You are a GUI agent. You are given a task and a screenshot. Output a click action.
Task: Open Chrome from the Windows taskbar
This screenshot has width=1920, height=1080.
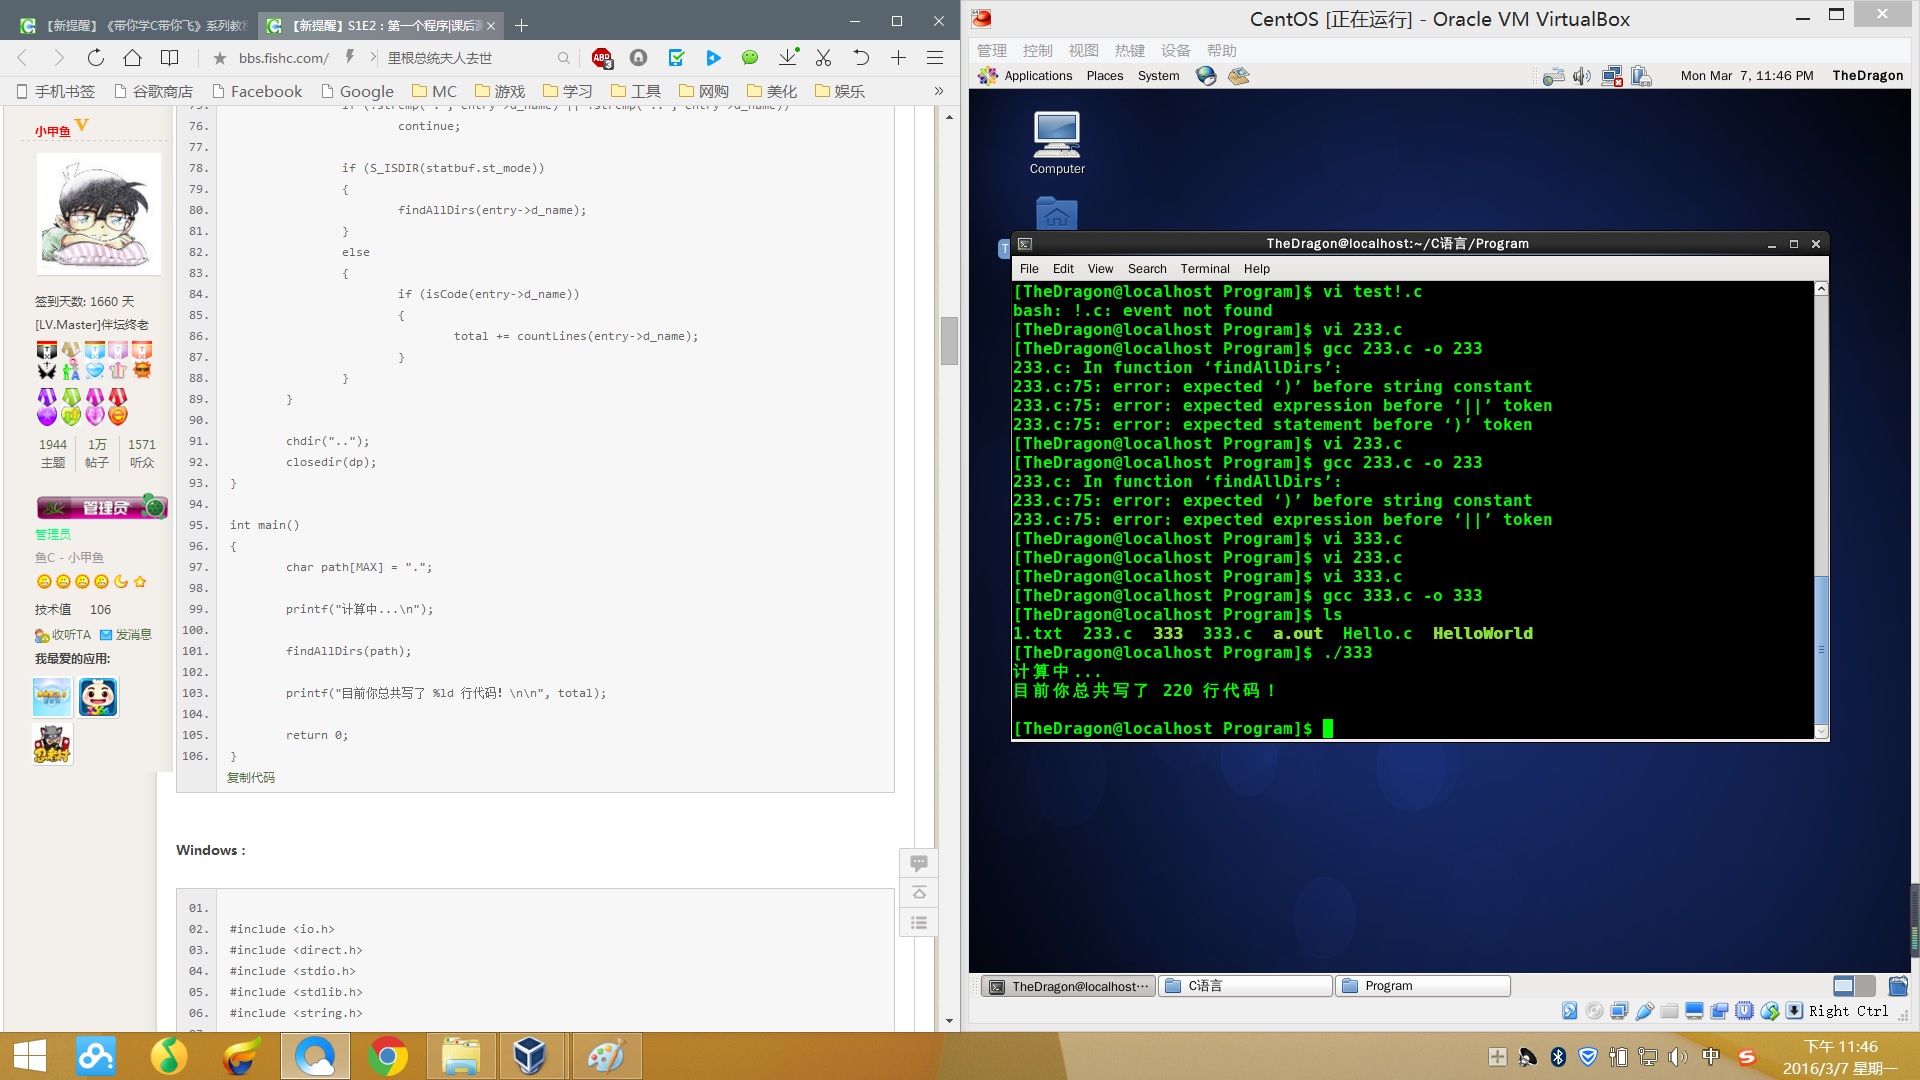point(388,1056)
